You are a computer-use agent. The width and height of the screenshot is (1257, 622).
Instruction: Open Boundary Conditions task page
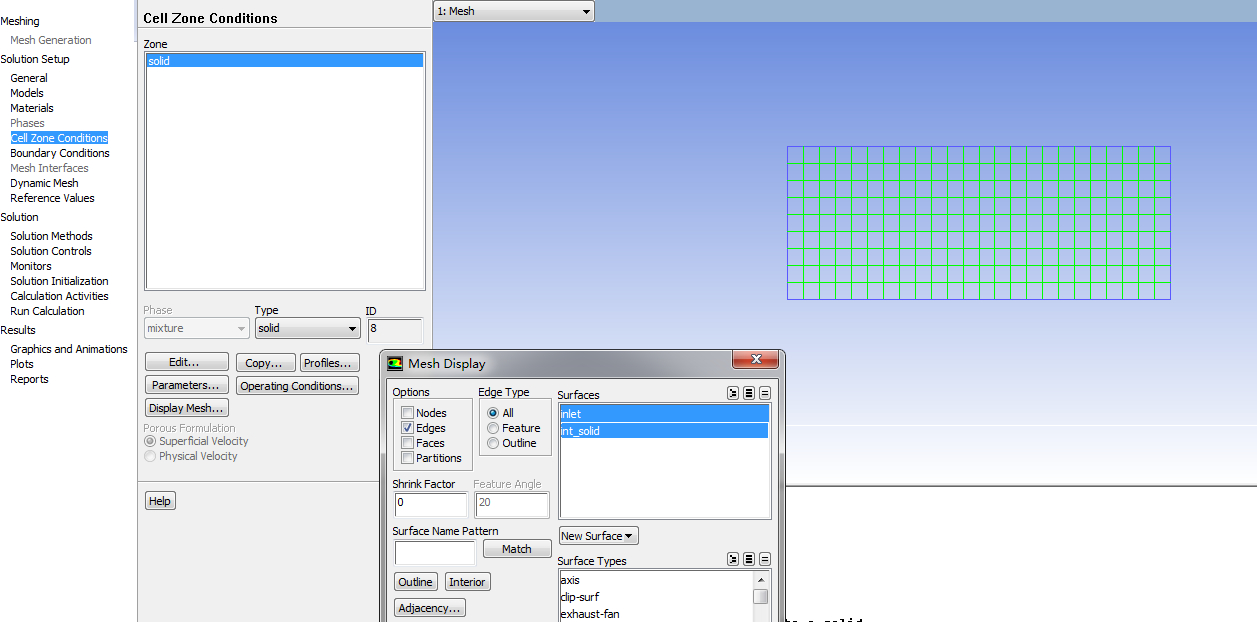coord(60,153)
